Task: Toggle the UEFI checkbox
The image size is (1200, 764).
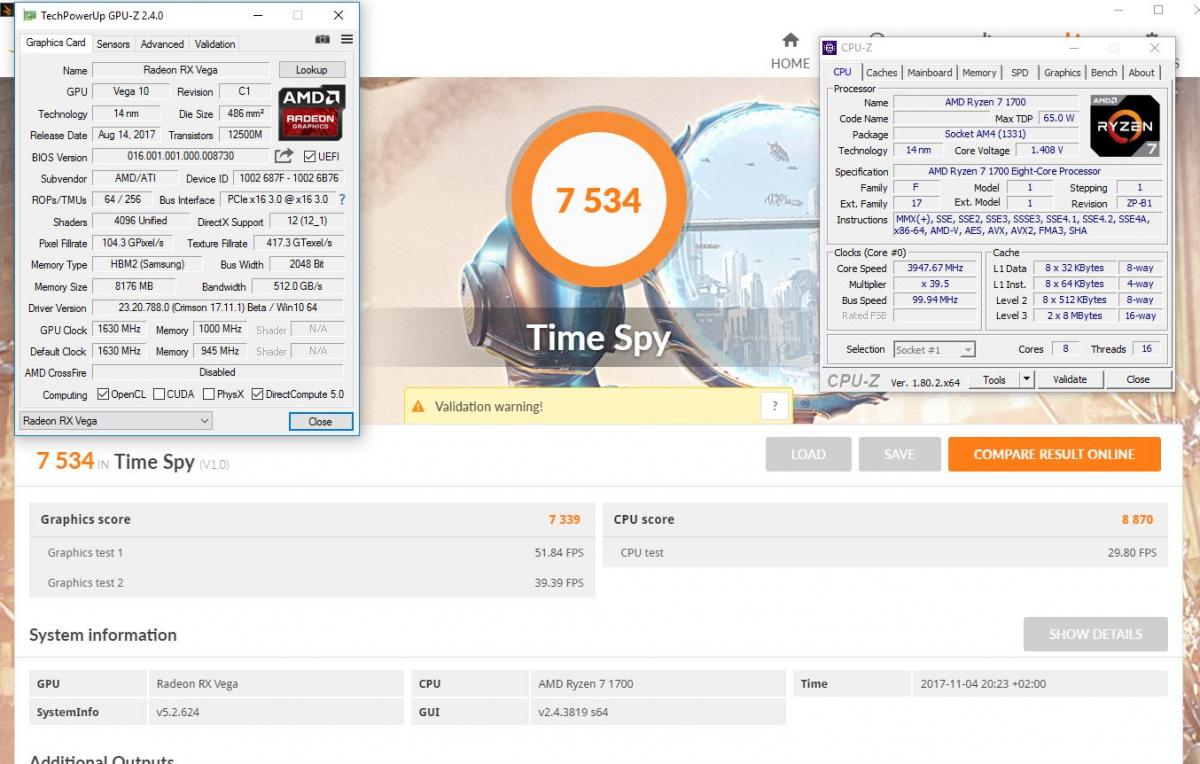Action: click(310, 156)
